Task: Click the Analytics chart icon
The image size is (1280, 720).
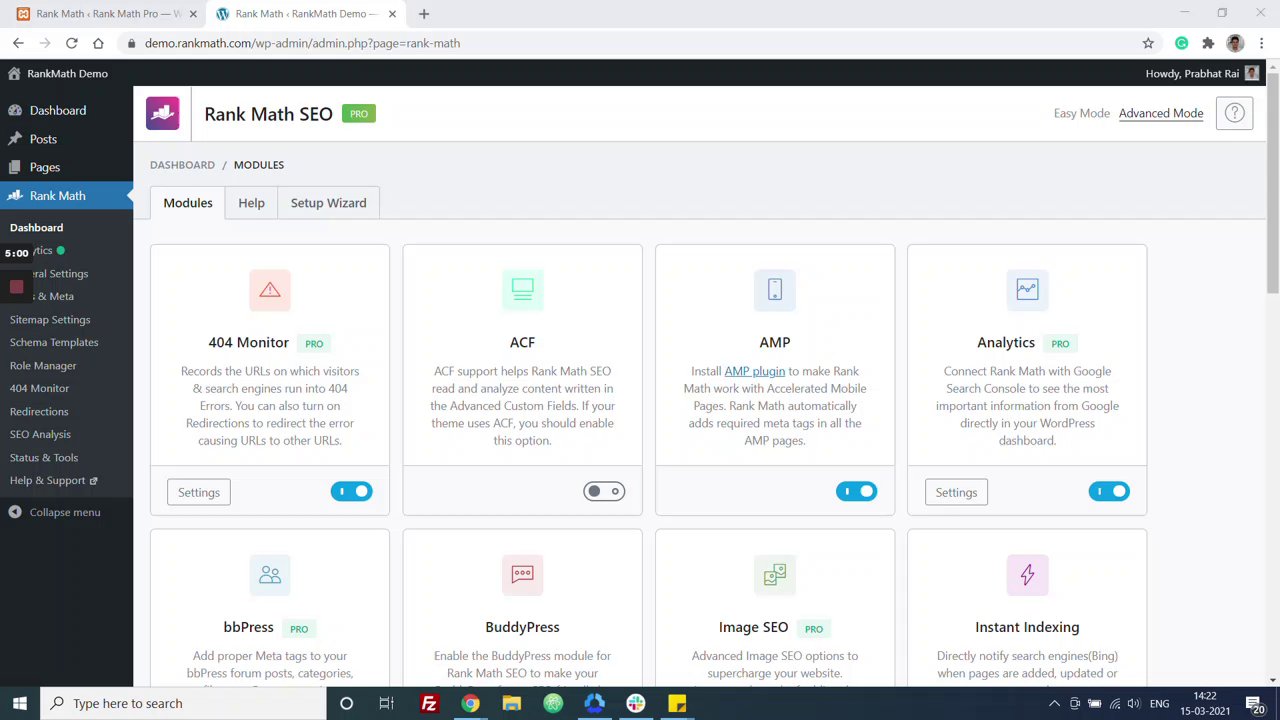Action: click(x=1027, y=289)
